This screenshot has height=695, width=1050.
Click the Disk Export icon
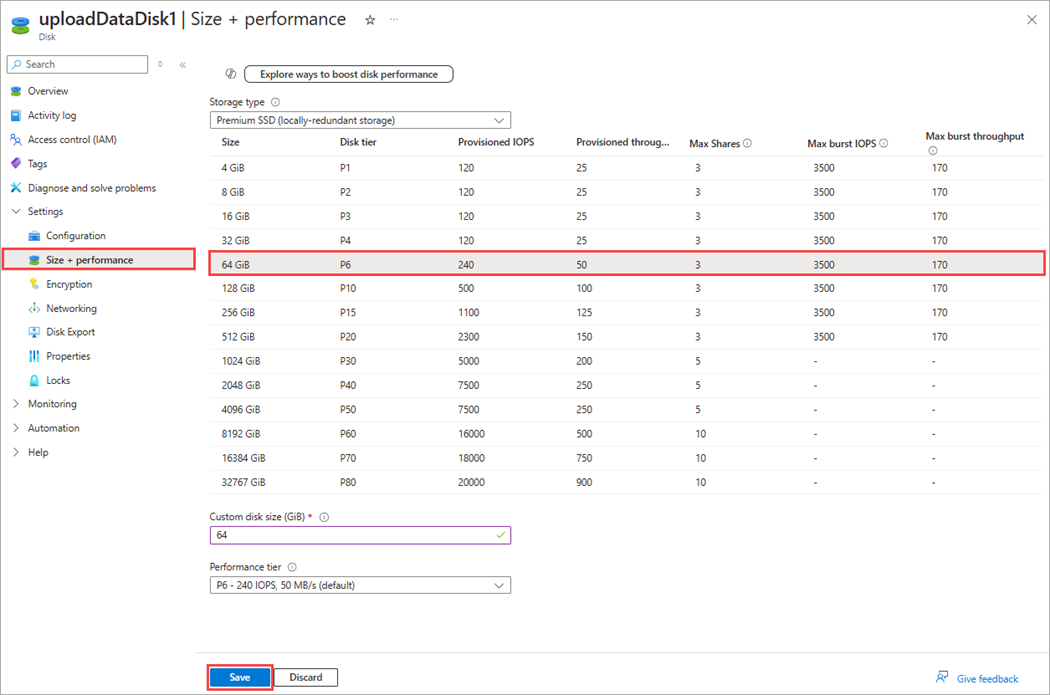(x=34, y=332)
